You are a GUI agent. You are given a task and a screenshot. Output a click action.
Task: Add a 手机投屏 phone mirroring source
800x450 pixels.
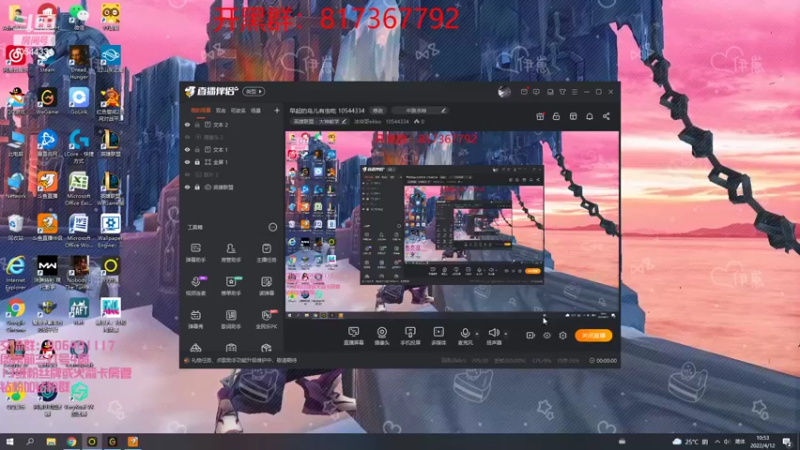410,336
